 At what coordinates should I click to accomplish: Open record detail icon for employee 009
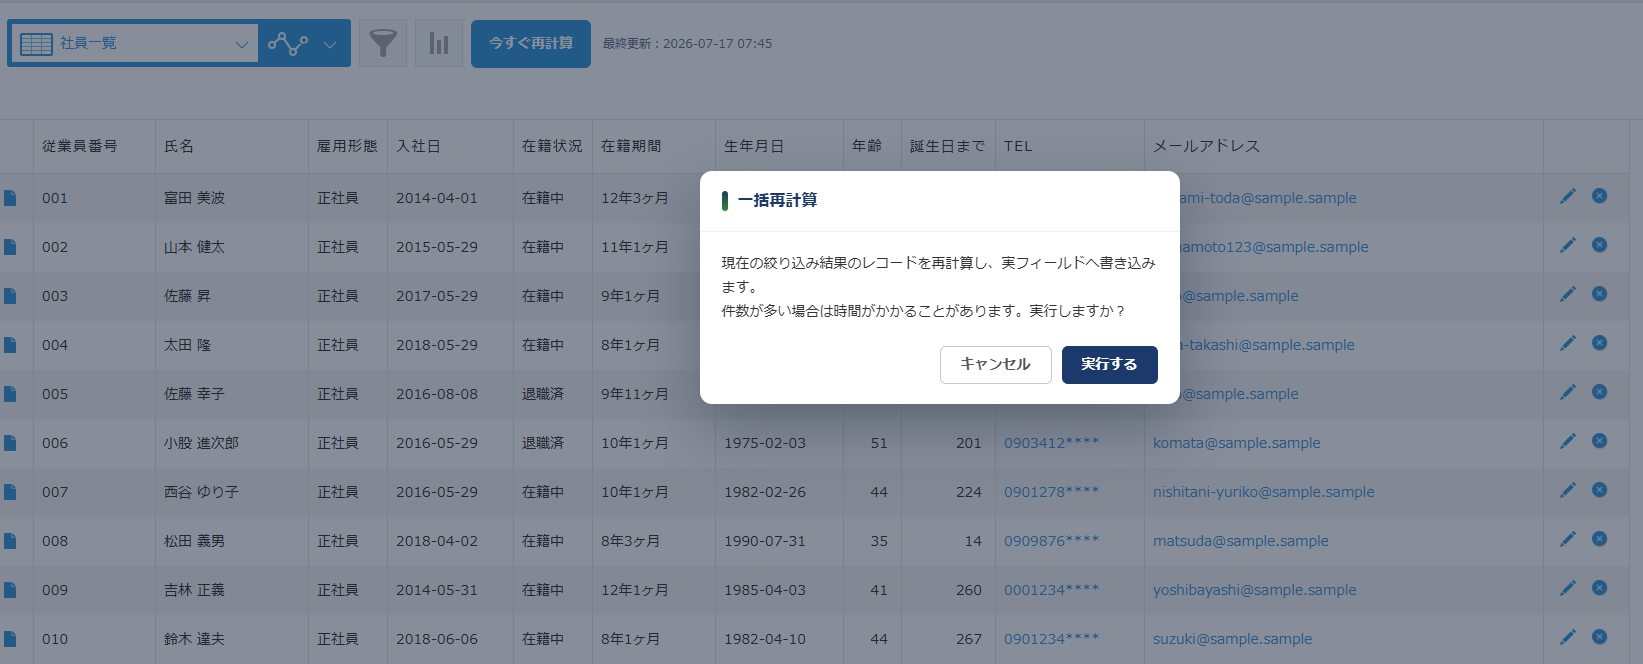pos(10,590)
